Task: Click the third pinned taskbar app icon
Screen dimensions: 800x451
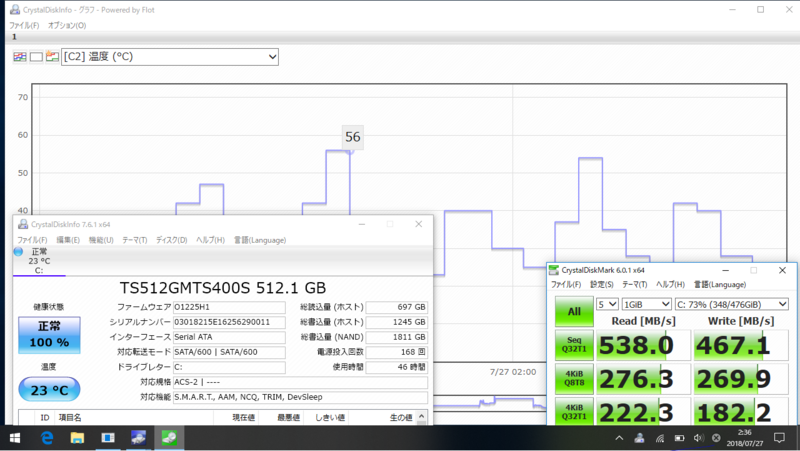Action: pyautogui.click(x=108, y=438)
